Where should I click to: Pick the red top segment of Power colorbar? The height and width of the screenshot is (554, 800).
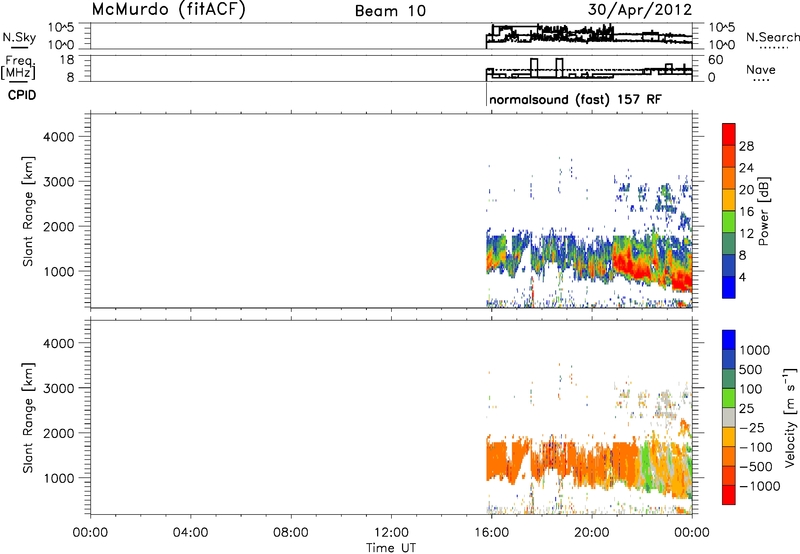[729, 135]
